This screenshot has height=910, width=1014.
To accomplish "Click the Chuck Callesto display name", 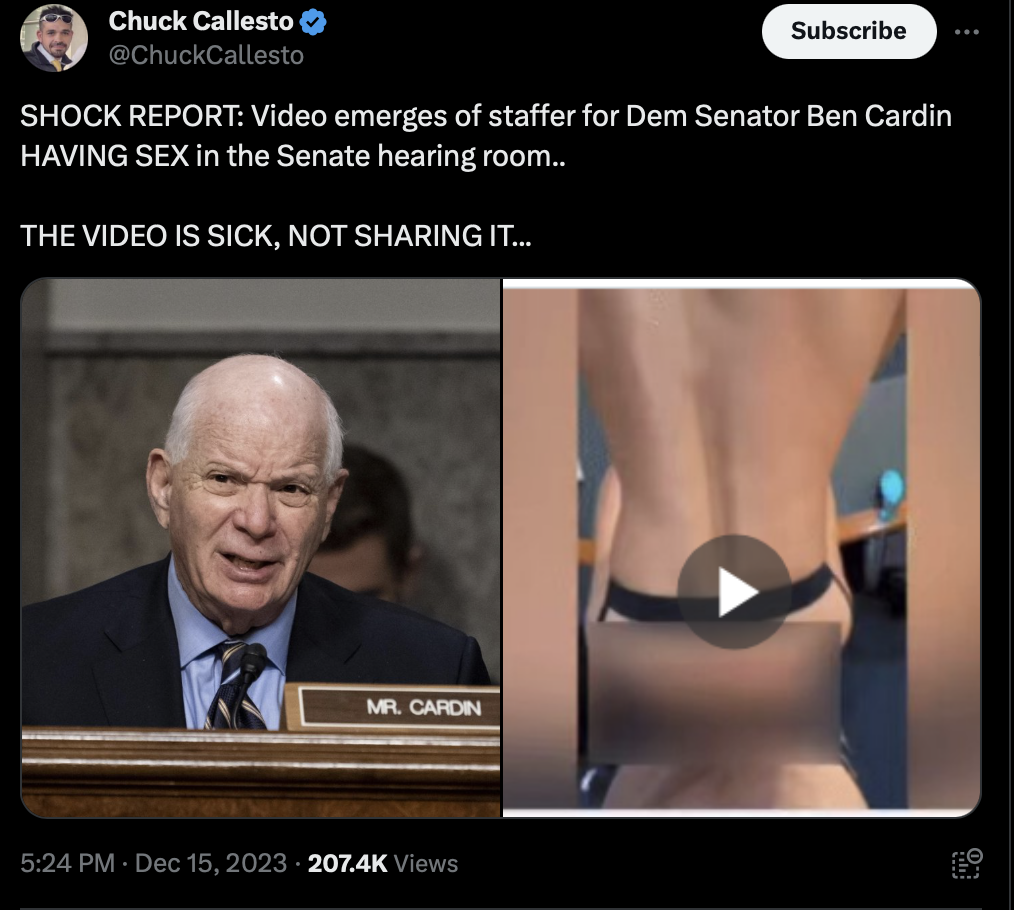I will click(x=201, y=21).
